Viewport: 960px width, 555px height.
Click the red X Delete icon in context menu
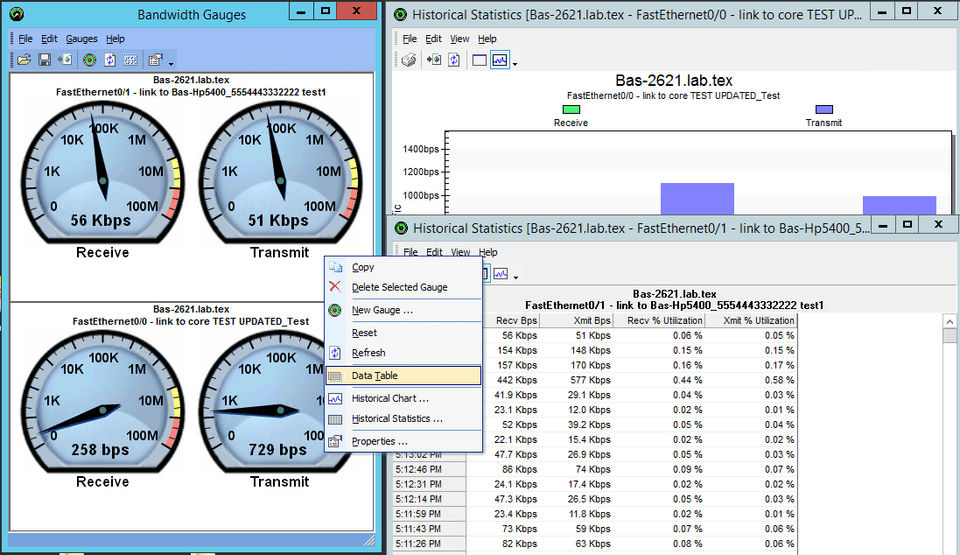coord(335,287)
